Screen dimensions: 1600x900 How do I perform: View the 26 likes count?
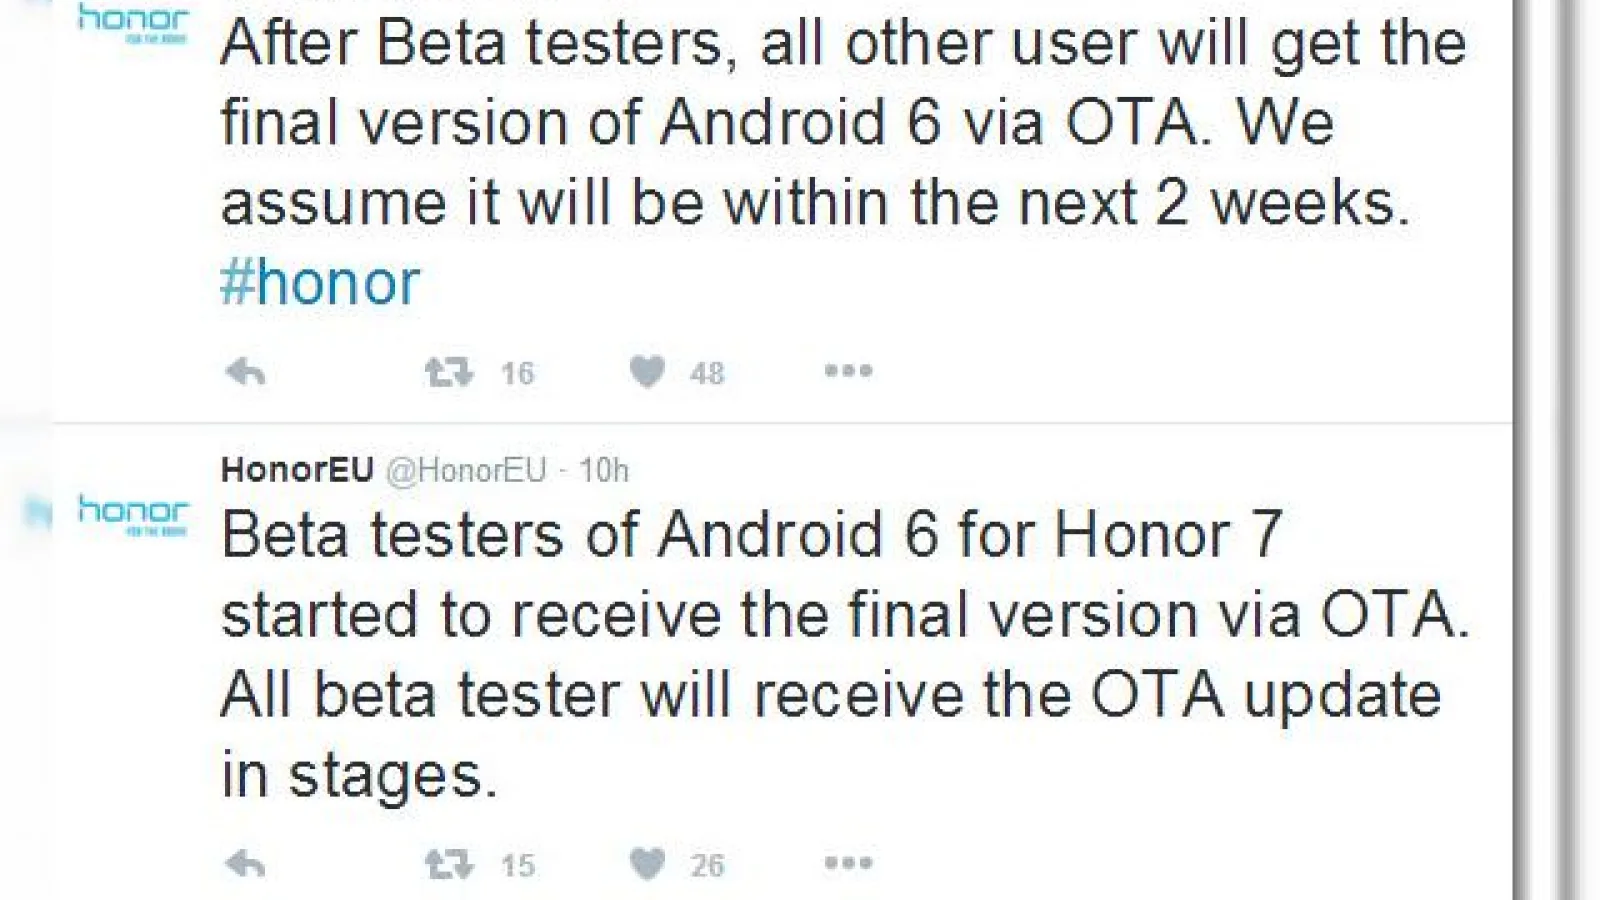[x=706, y=865]
